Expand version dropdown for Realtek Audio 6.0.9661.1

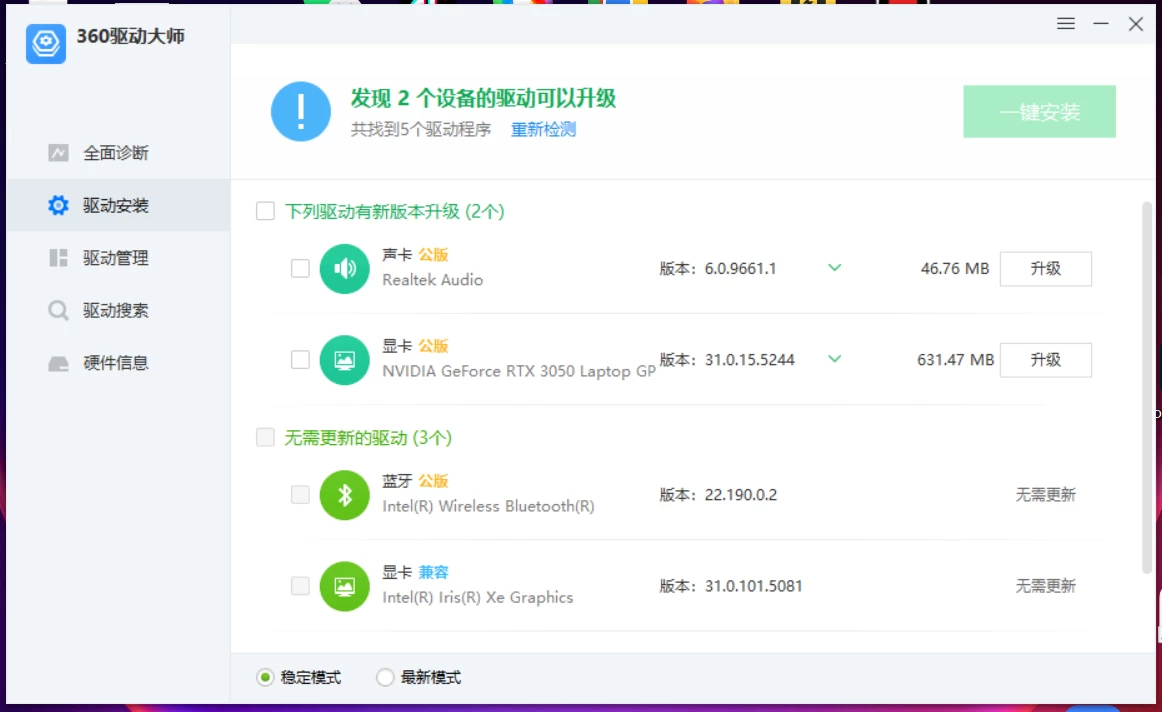pyautogui.click(x=834, y=268)
